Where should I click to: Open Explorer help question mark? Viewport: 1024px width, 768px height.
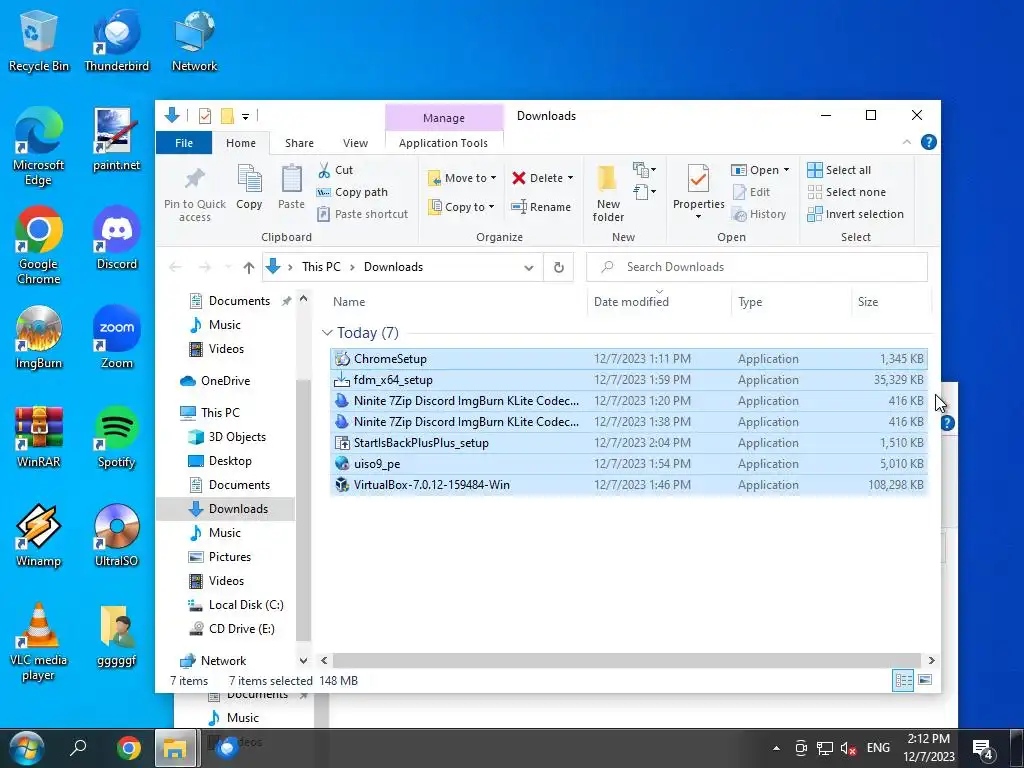click(x=929, y=142)
